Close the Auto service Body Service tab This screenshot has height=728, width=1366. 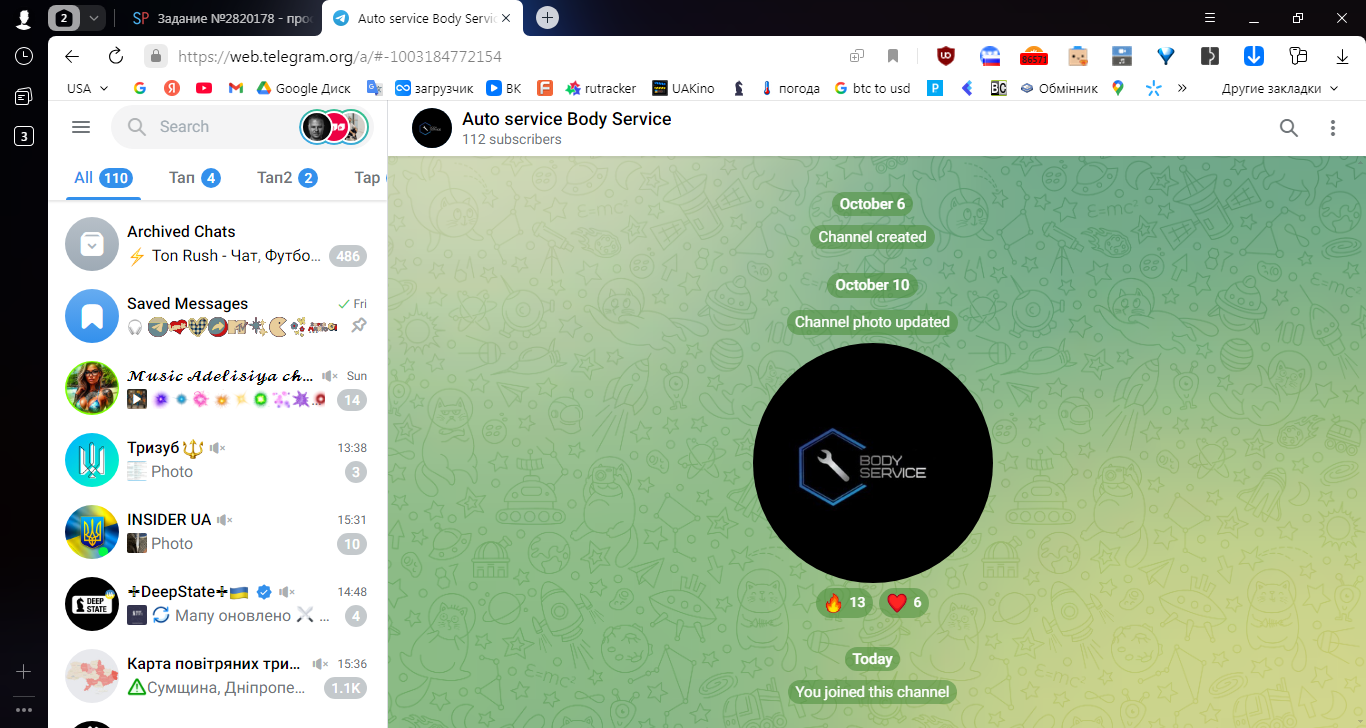pyautogui.click(x=507, y=18)
